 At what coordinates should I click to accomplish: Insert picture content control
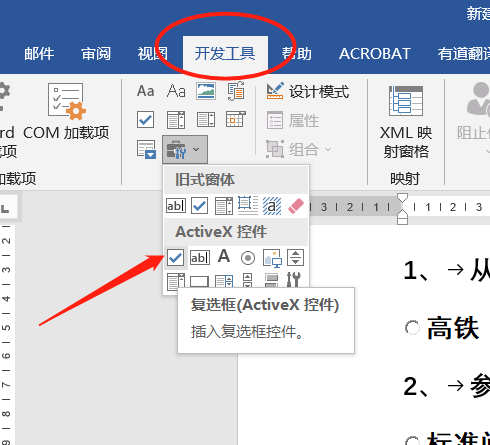206,91
